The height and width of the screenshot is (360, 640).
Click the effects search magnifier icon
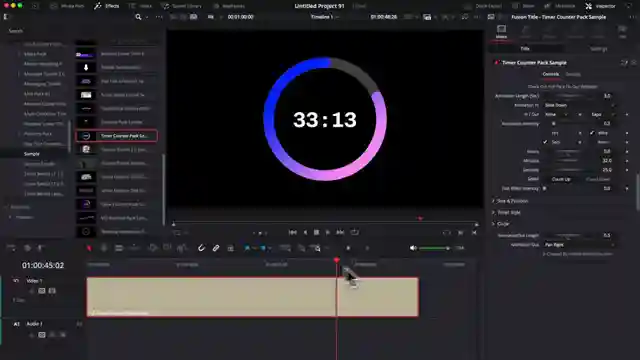point(138,17)
